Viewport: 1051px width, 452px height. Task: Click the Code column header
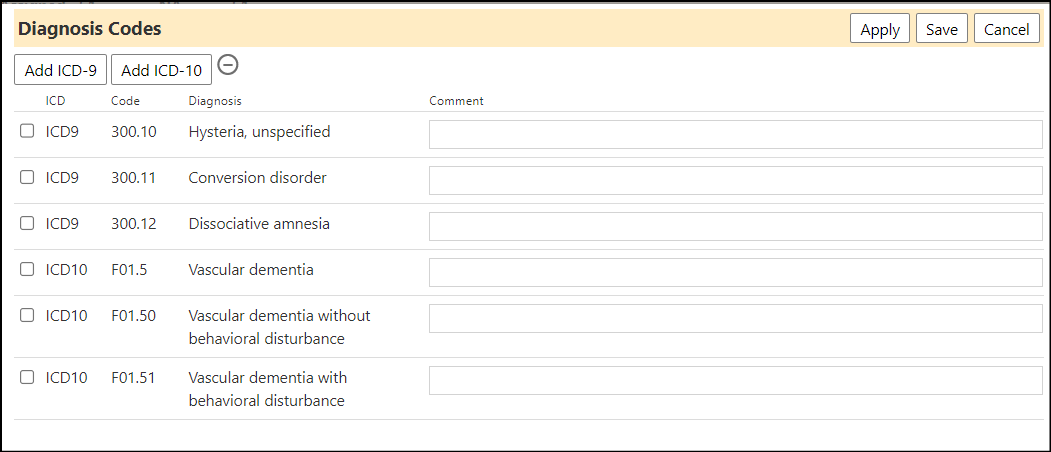125,101
